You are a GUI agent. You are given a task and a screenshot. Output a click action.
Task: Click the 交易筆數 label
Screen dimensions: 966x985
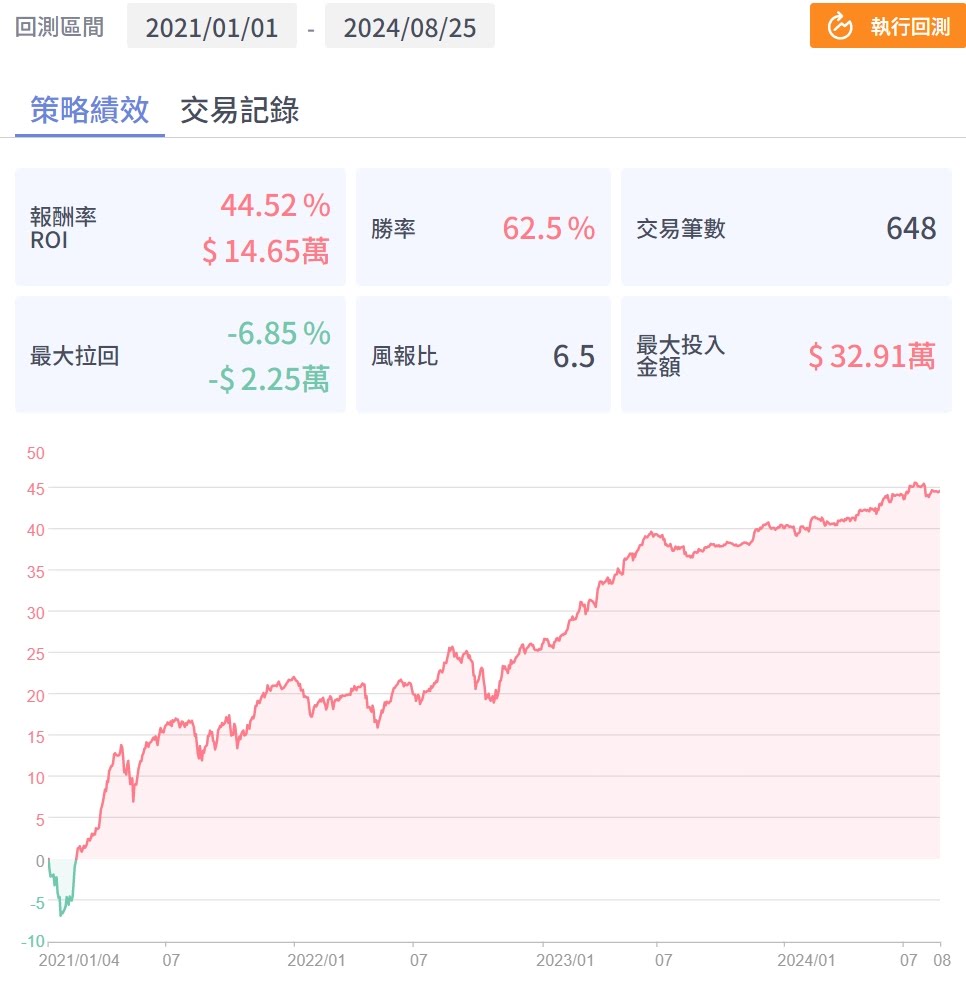681,229
